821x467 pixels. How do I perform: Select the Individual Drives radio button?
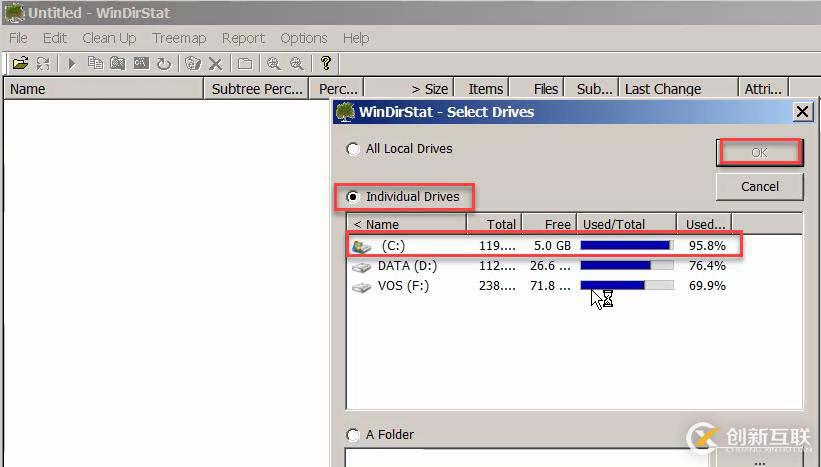(353, 197)
